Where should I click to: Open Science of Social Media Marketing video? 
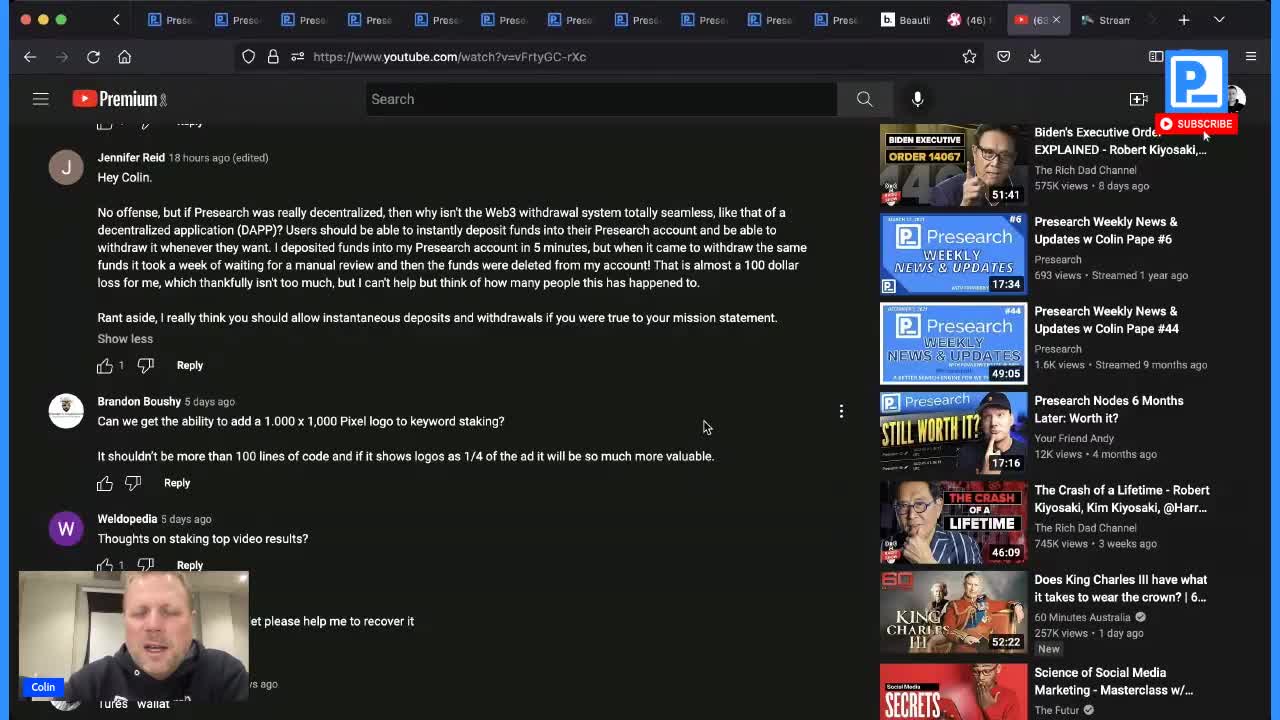(x=1113, y=681)
